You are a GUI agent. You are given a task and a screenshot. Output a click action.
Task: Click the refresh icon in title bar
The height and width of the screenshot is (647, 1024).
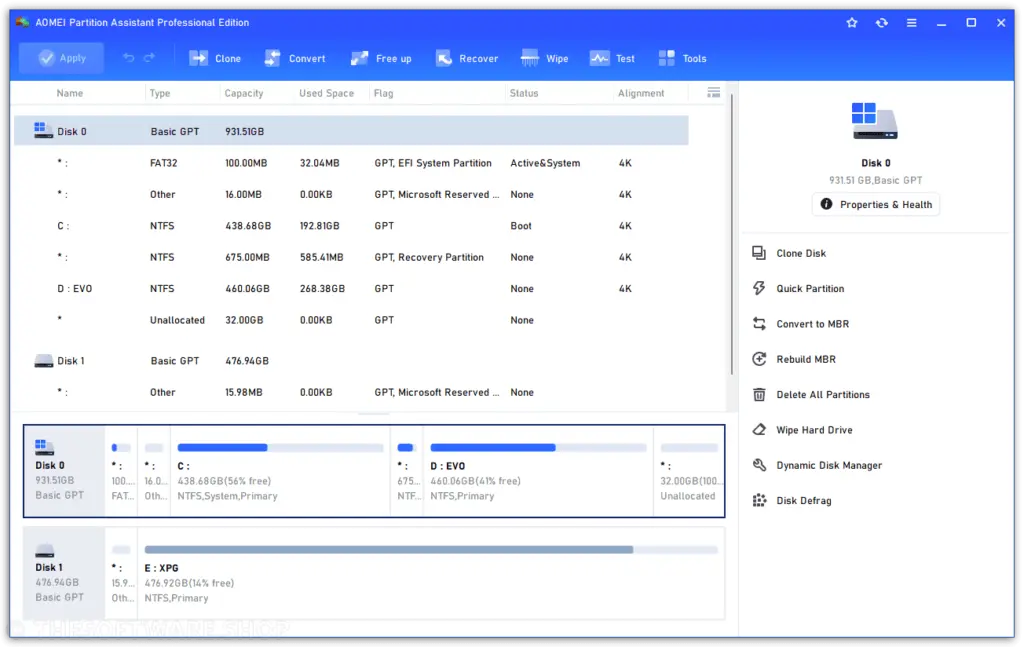882,23
